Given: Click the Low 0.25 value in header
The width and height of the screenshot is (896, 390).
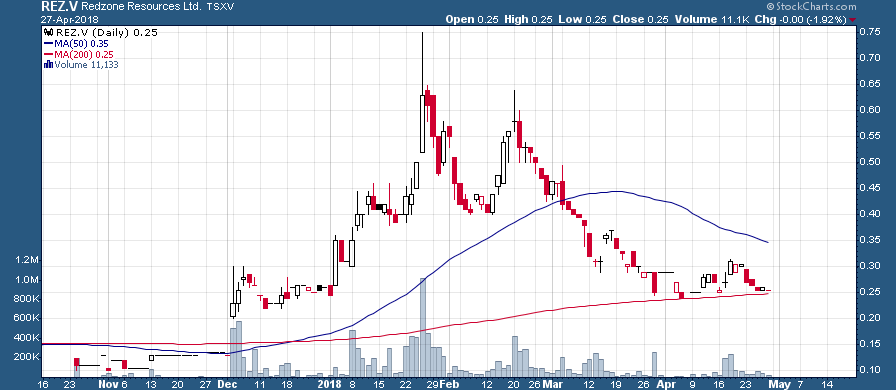Looking at the screenshot, I should point(583,19).
